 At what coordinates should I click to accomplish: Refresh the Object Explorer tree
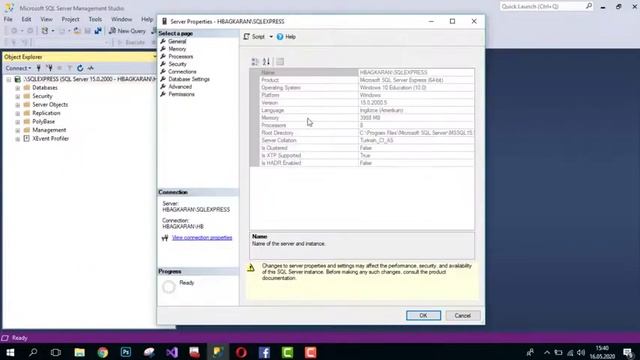point(80,68)
